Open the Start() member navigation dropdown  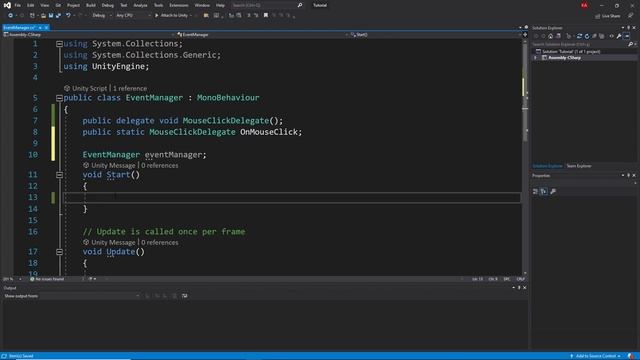click(436, 35)
